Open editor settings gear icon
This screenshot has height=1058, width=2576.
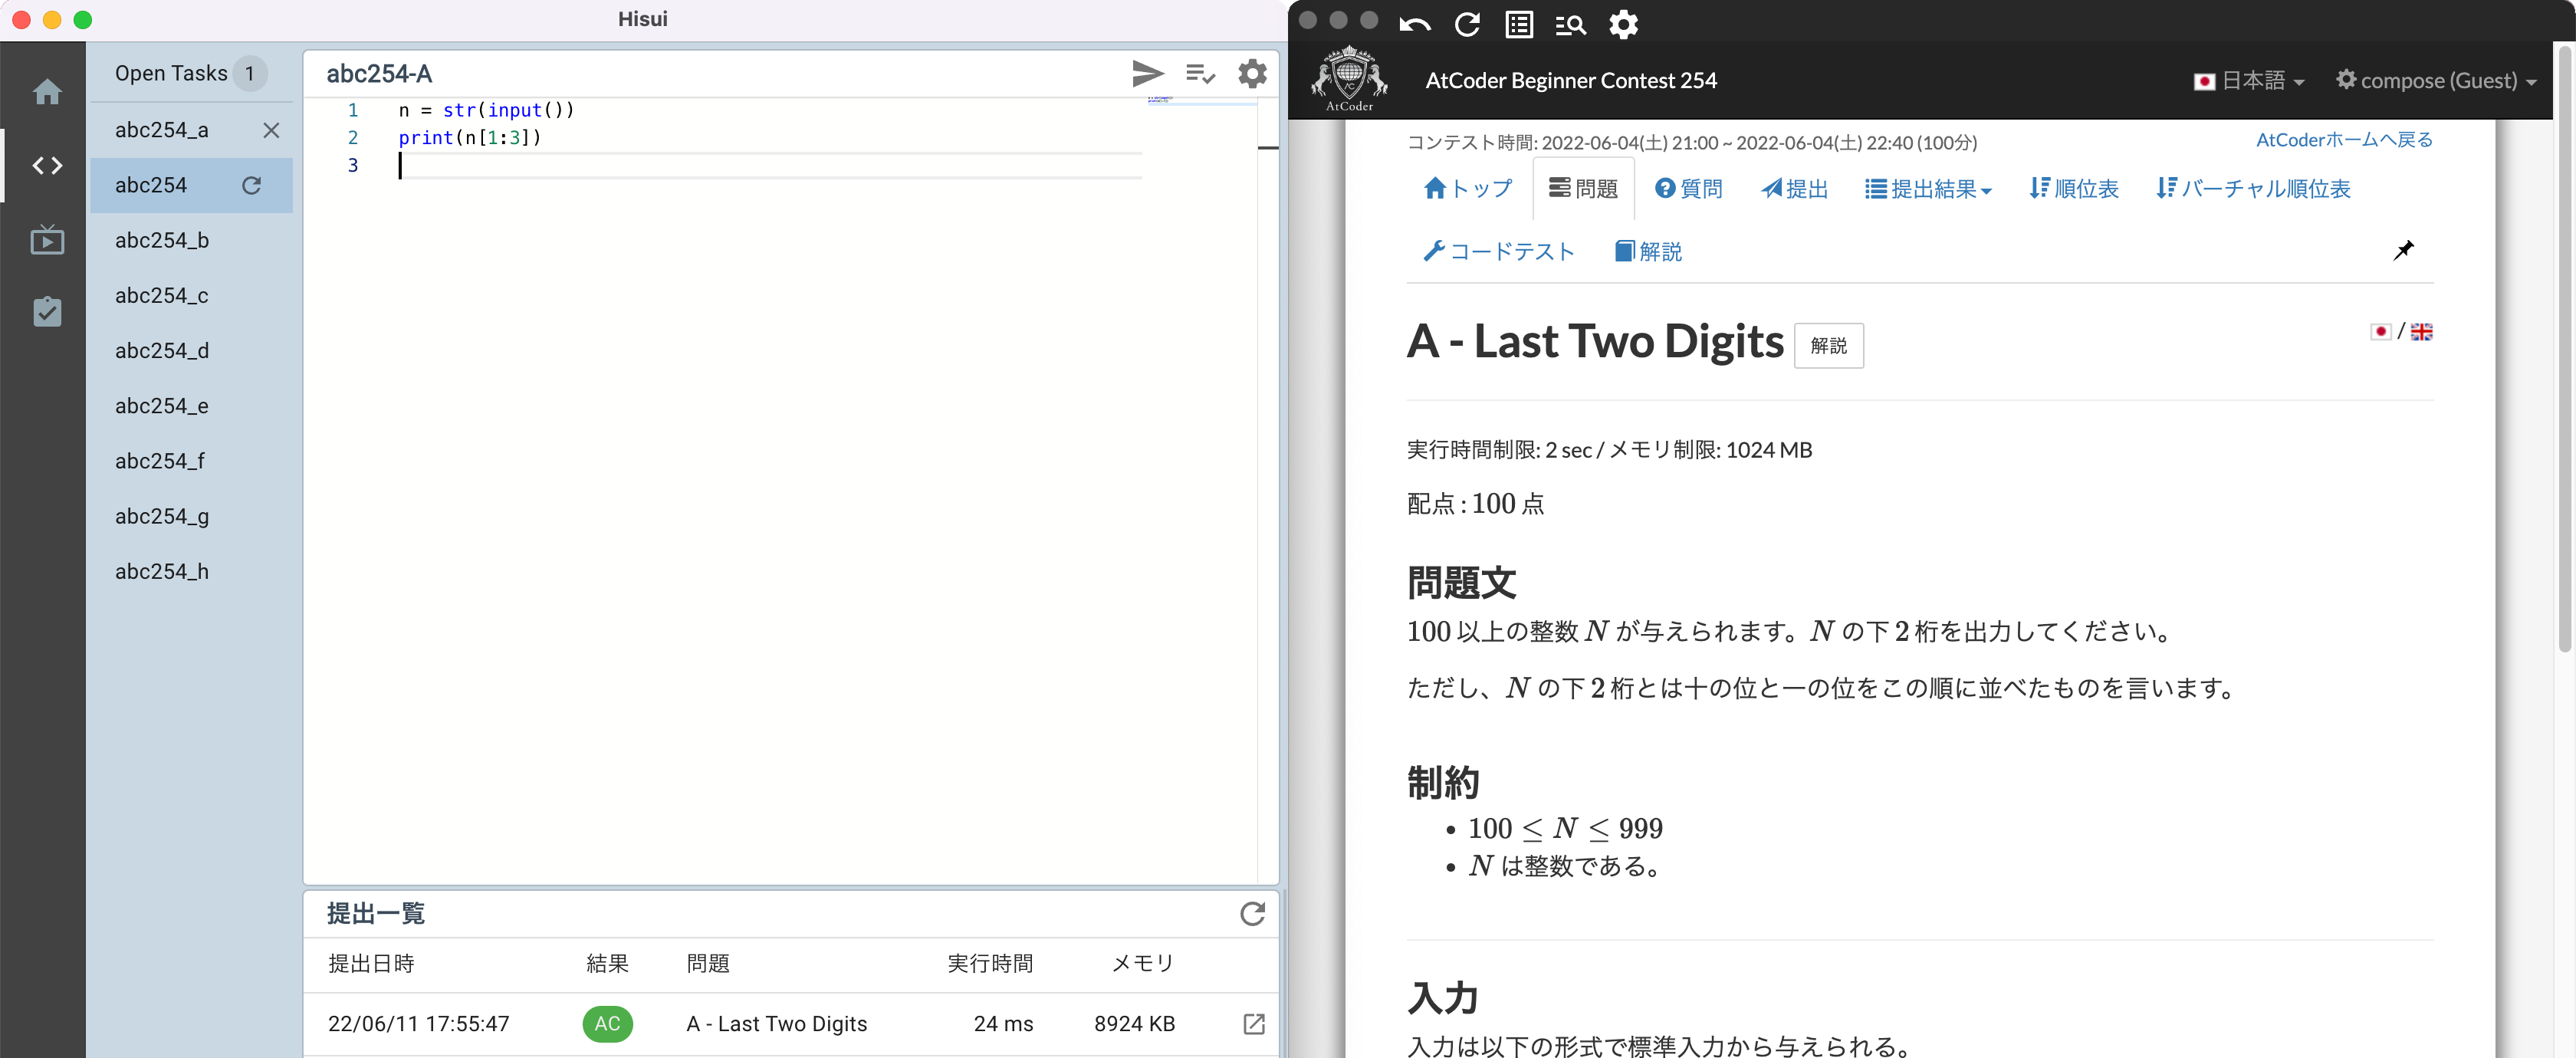[1252, 73]
